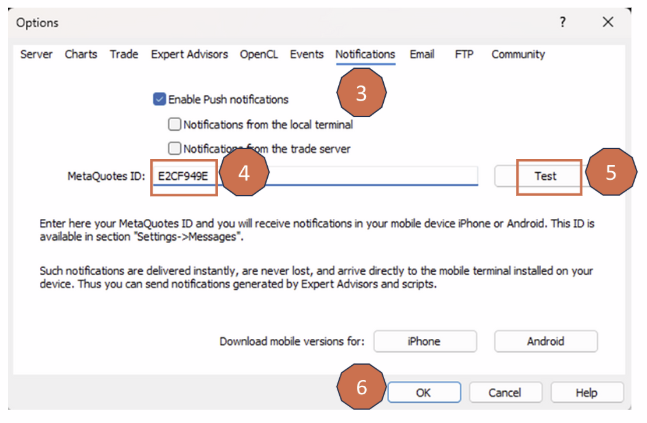Screen dimensions: 647x423
Task: Go to Expert Advisors tab
Action: pyautogui.click(x=189, y=55)
